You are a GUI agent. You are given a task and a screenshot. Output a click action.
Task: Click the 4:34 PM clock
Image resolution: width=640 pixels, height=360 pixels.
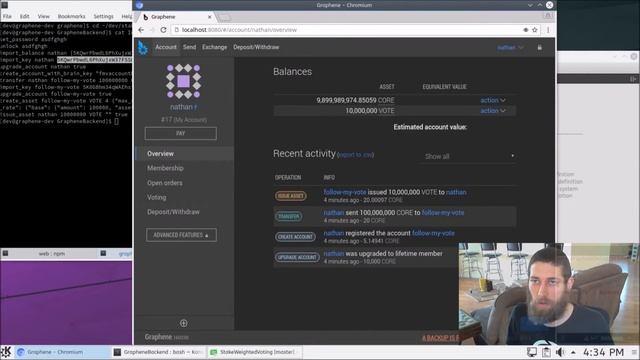[x=603, y=352]
